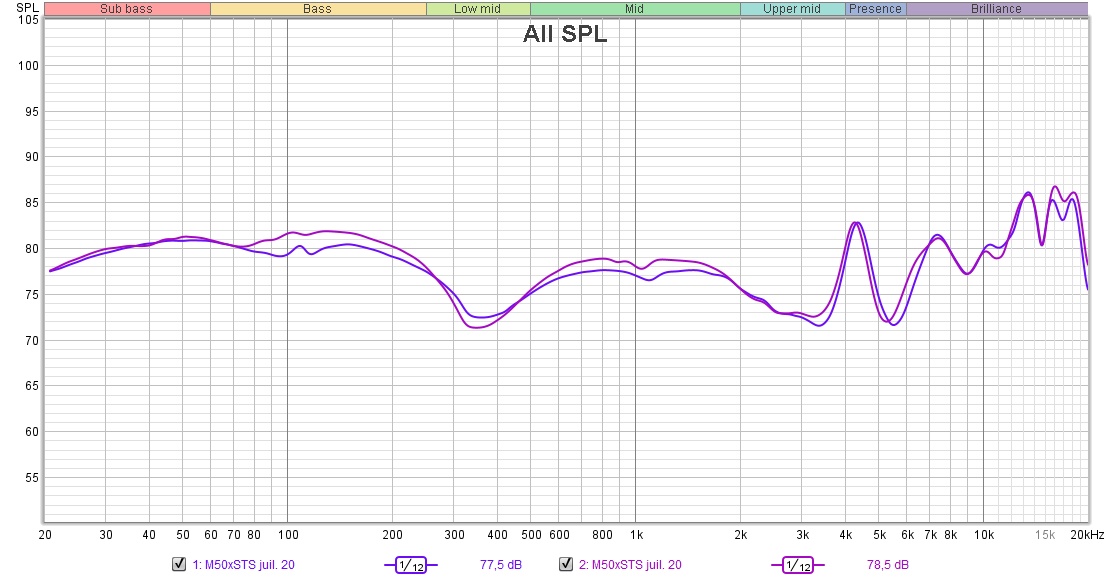Click the Low mid frequency band label
Image resolution: width=1110 pixels, height=579 pixels.
[478, 8]
